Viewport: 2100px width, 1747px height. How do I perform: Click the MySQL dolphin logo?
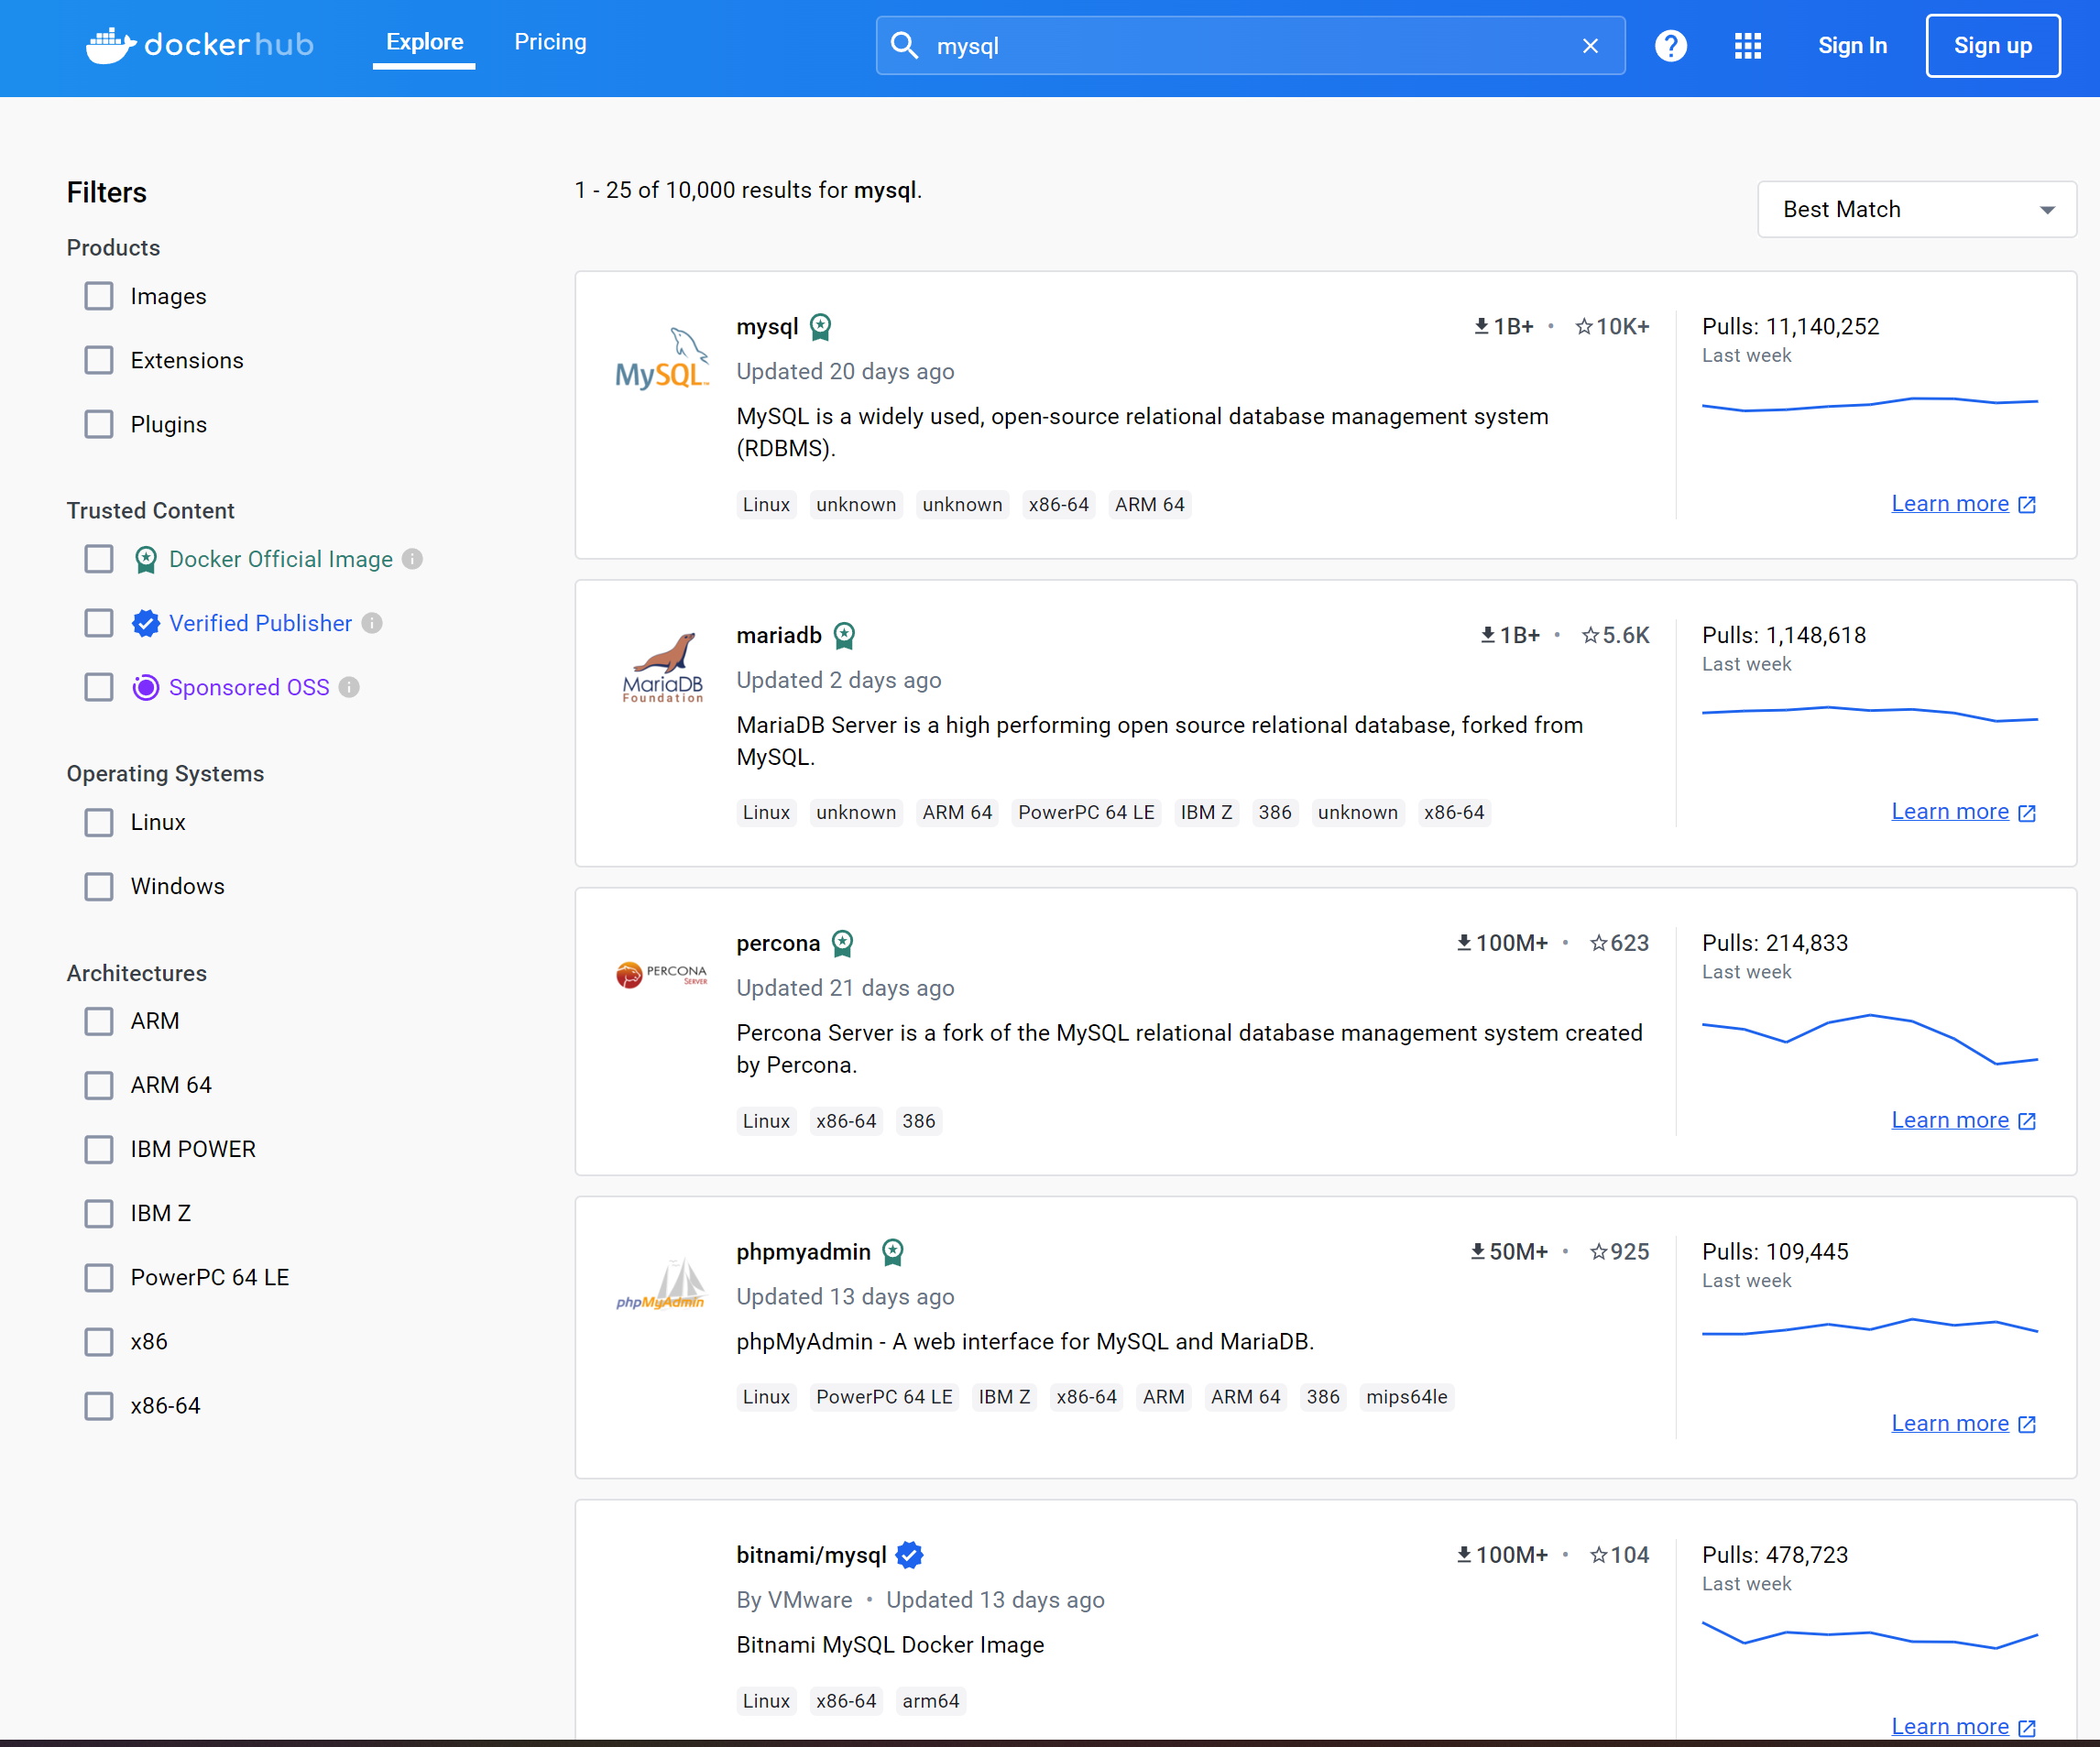click(662, 358)
